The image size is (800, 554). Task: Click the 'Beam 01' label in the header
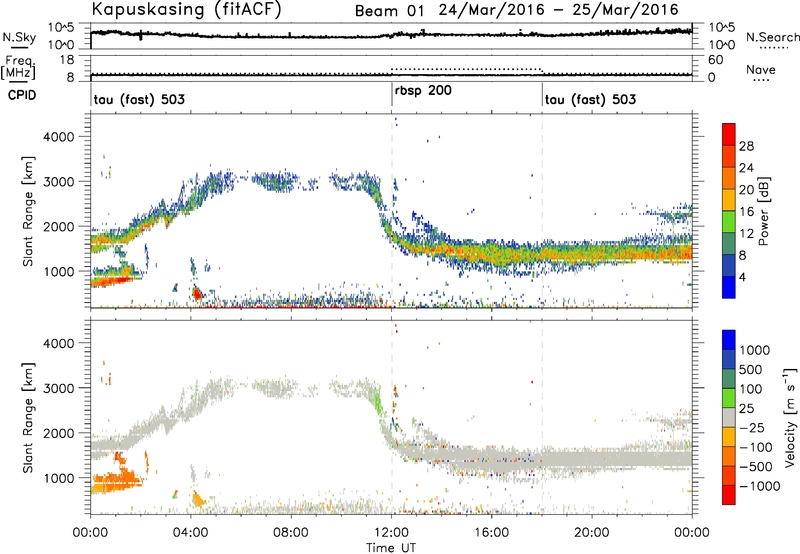389,11
